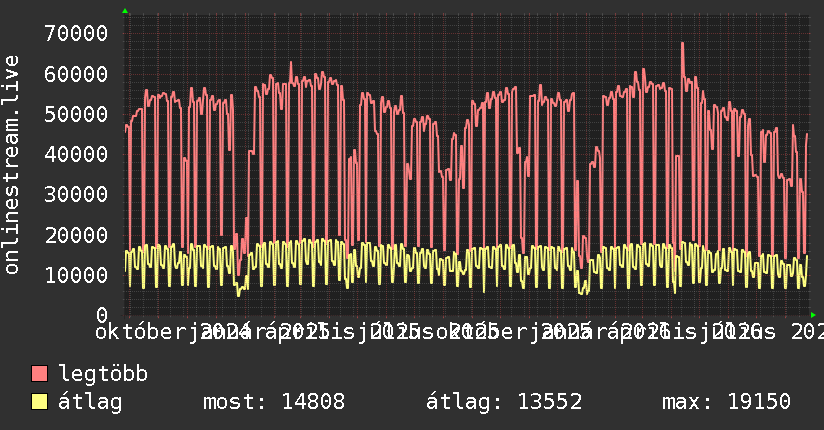Click the 40000 y-axis label
Image resolution: width=824 pixels, height=430 pixels.
coord(76,155)
